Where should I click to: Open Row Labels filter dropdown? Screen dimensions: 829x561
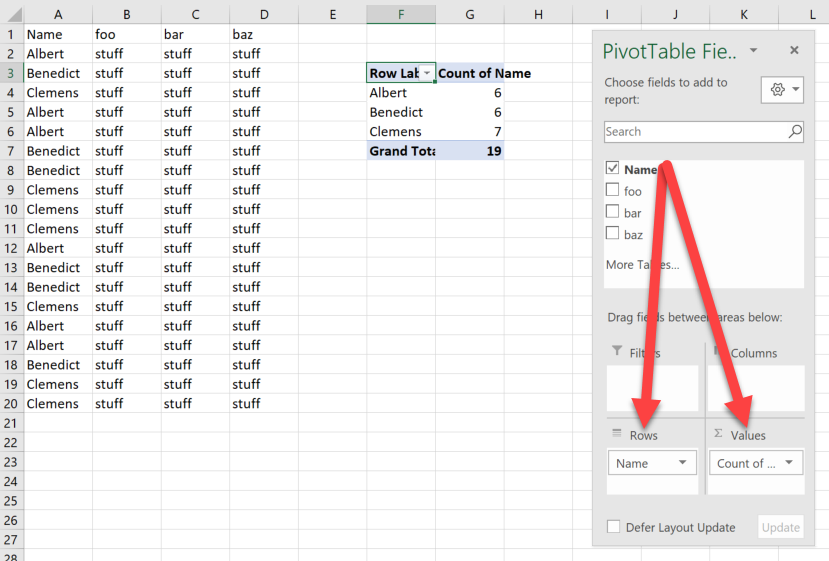tap(427, 73)
